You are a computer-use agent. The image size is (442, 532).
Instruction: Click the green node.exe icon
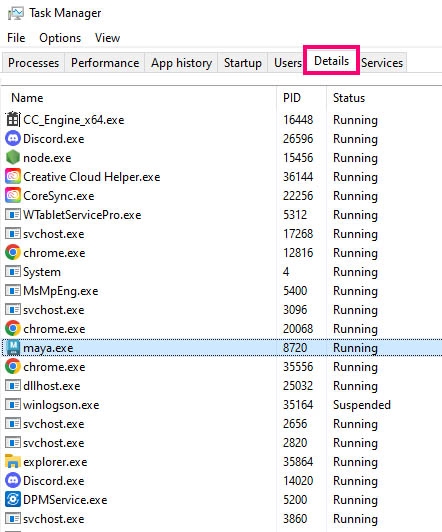(13, 157)
